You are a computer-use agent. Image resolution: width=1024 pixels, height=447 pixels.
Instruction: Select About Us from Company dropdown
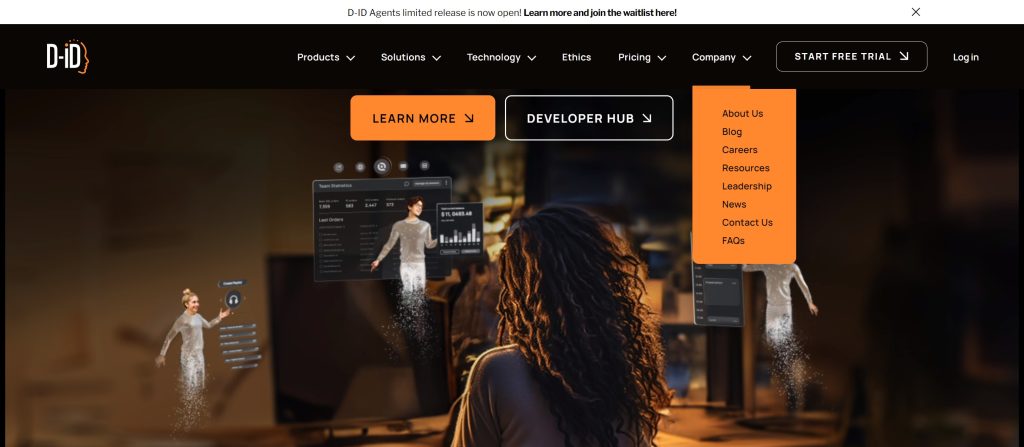point(743,113)
